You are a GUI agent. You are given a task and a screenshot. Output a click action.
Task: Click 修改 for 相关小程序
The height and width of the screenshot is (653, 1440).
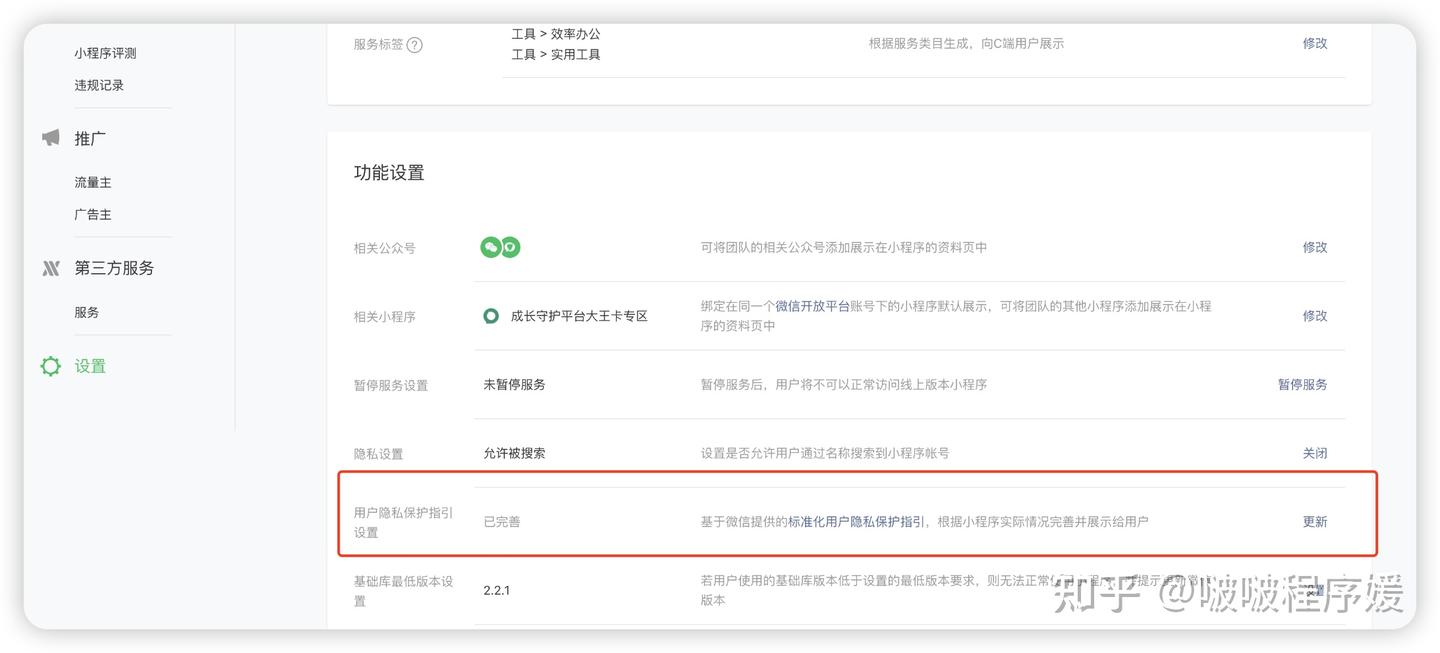1313,315
